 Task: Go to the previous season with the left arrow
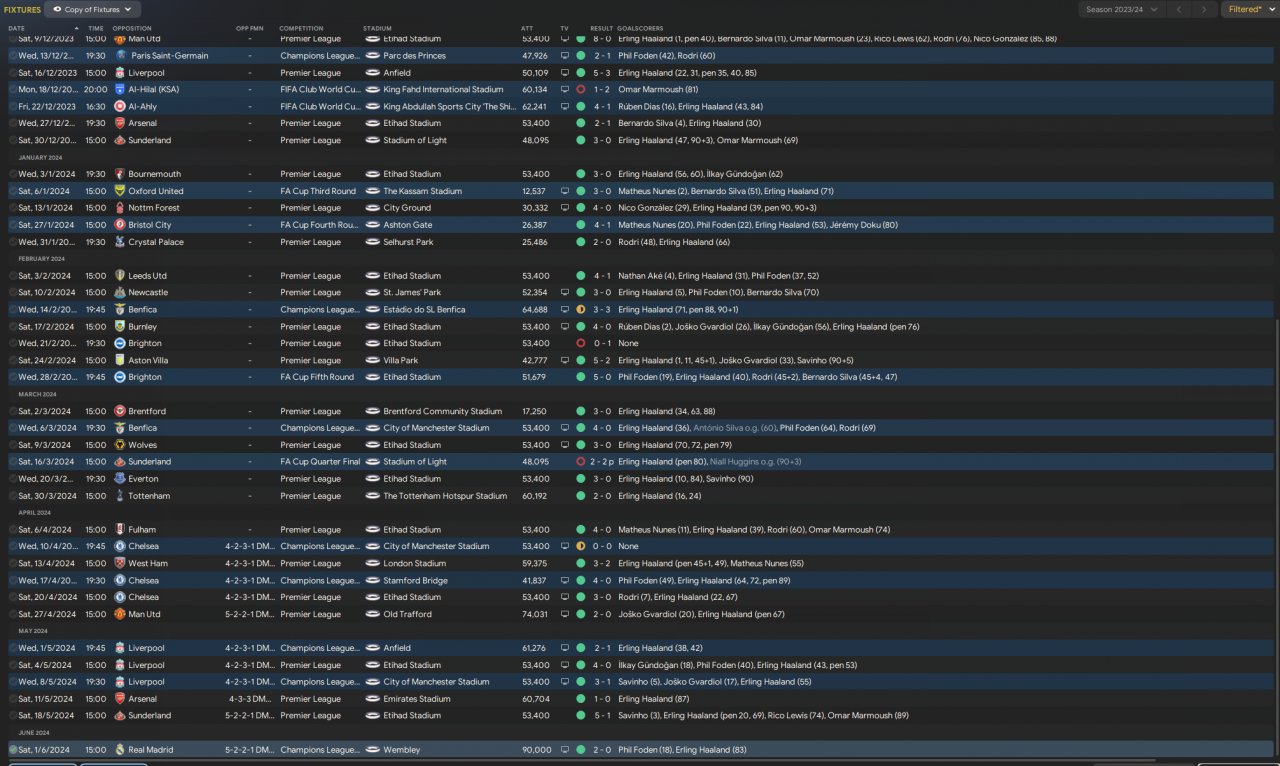(1179, 9)
